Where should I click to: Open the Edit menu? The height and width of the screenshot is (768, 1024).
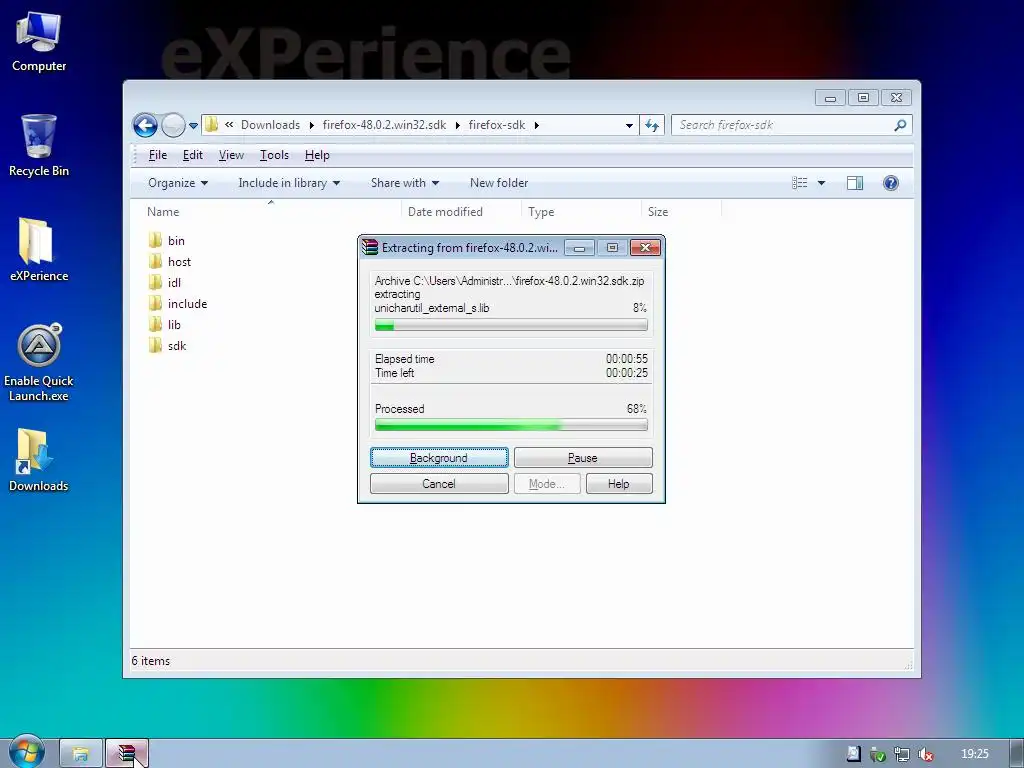click(x=192, y=155)
